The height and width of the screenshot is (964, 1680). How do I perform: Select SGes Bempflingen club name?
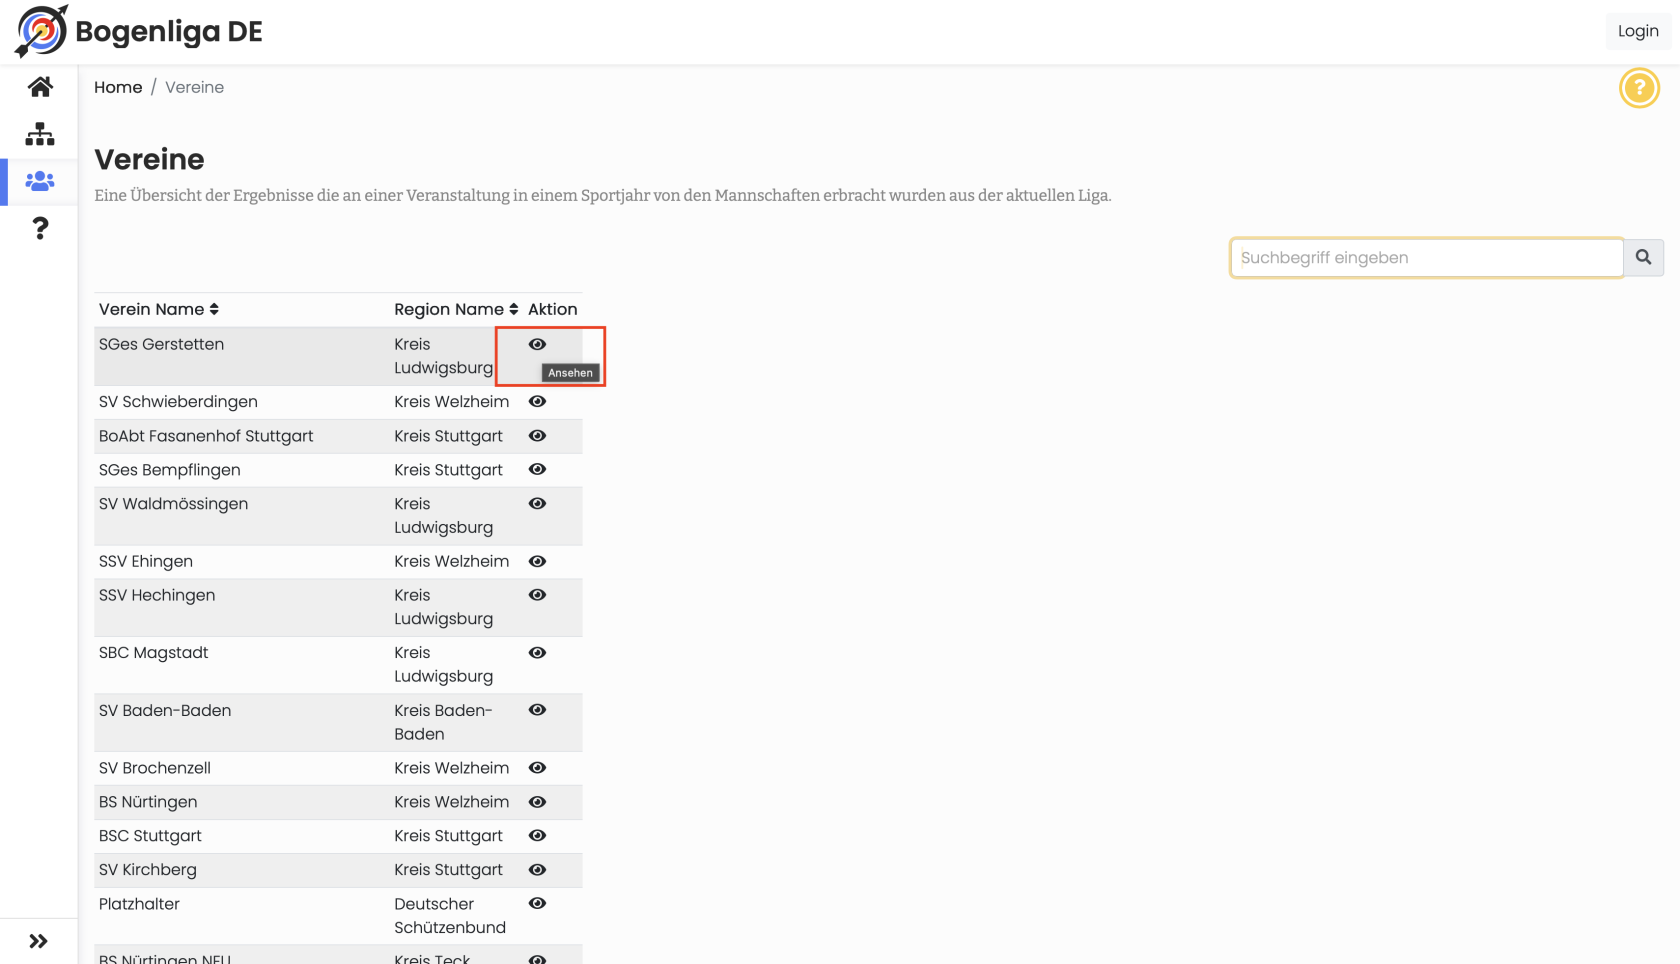[169, 469]
